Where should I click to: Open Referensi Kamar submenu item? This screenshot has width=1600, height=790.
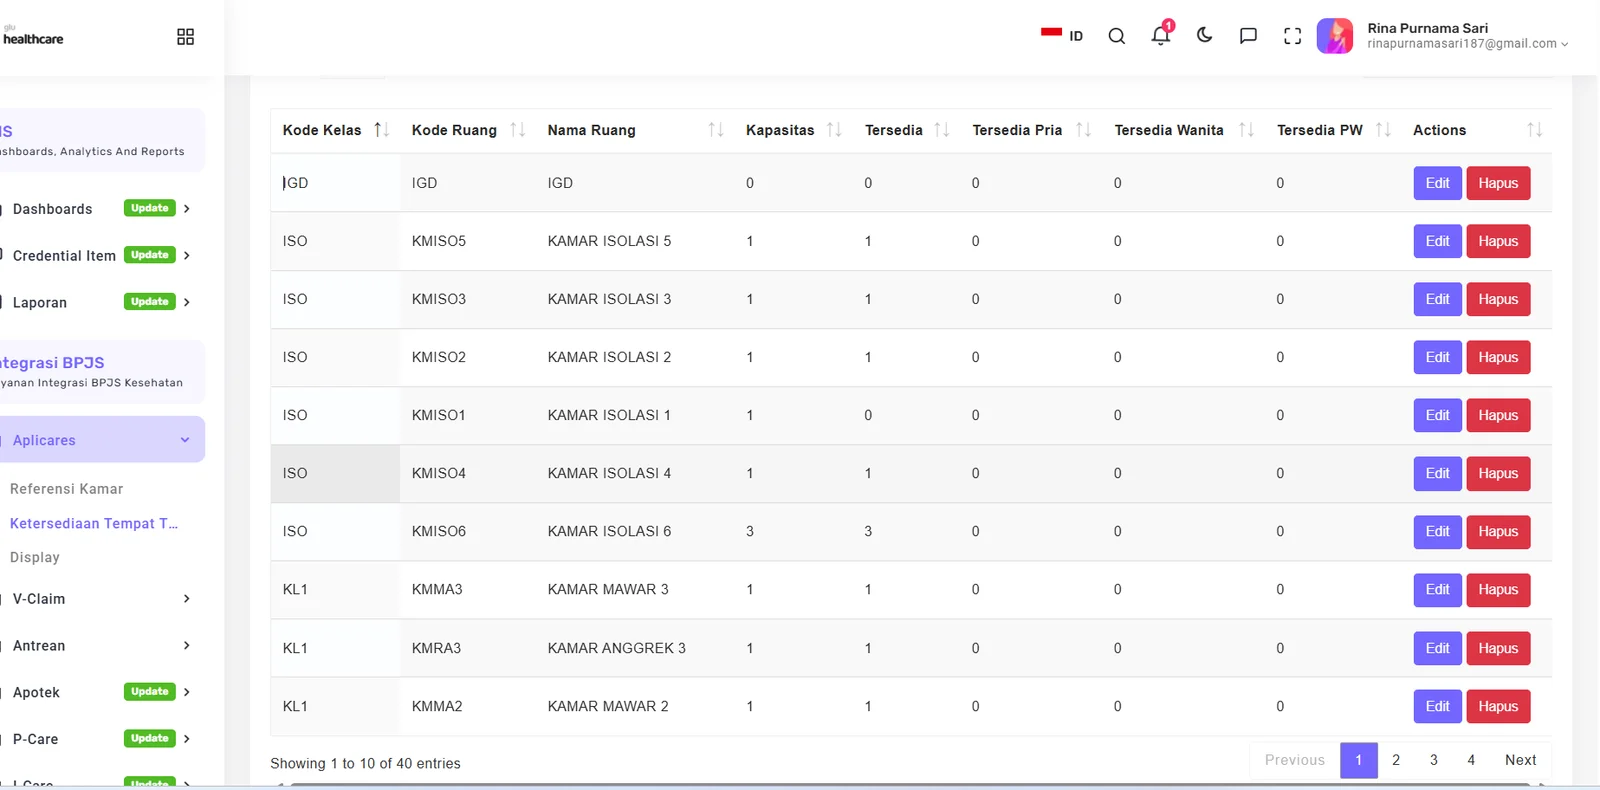67,489
